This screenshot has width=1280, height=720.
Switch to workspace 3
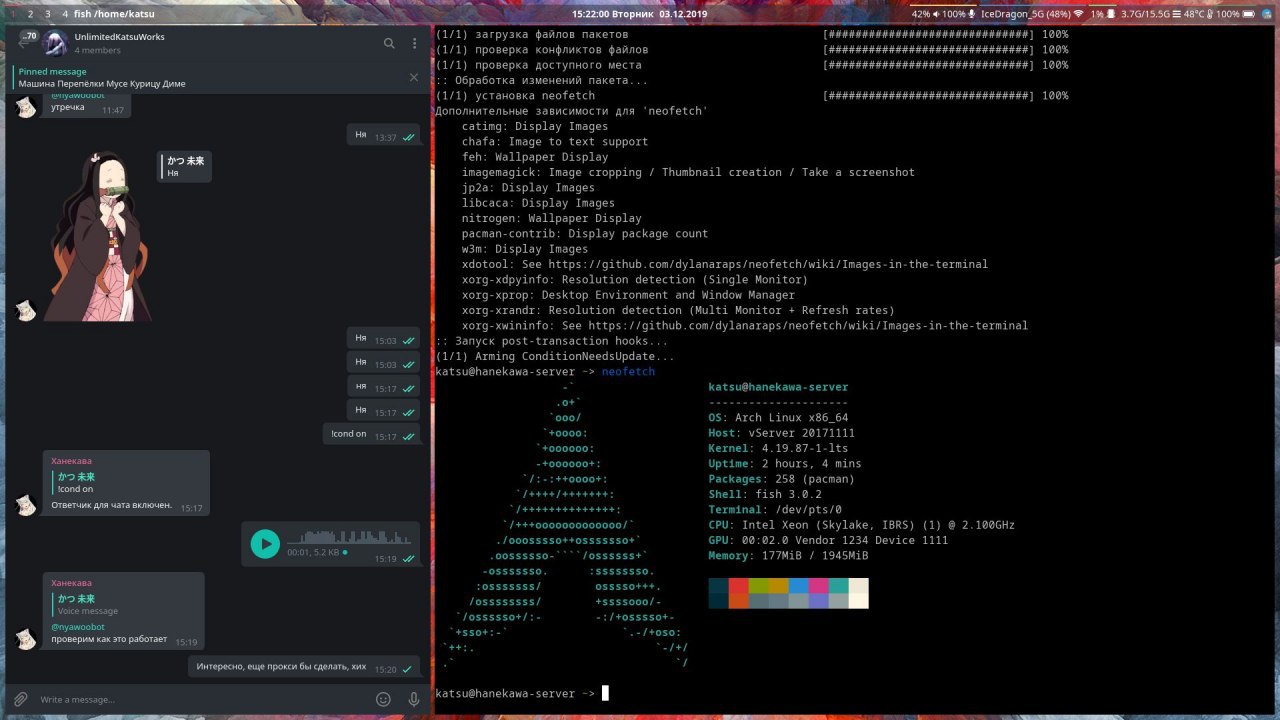pos(47,14)
